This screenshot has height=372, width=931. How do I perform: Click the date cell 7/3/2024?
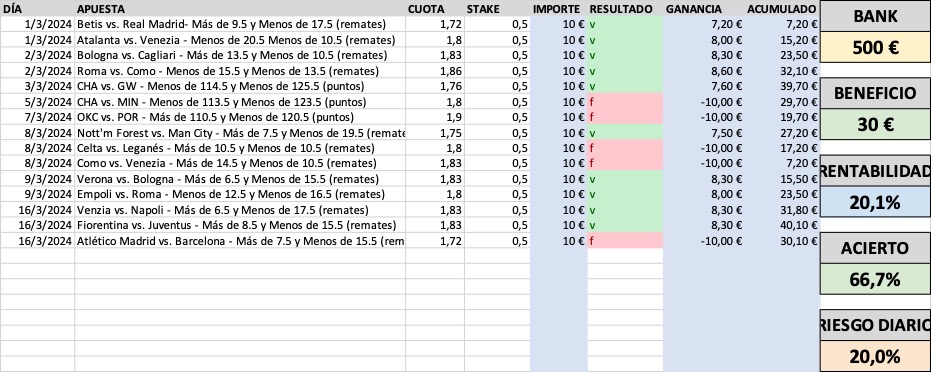tap(37, 117)
